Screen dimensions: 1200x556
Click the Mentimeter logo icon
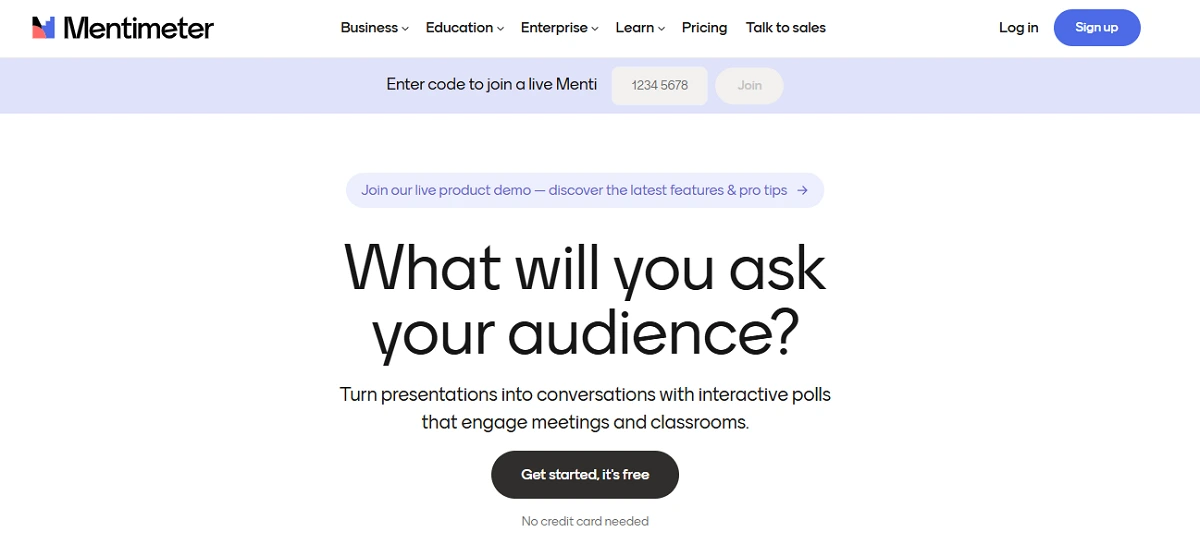[x=43, y=28]
